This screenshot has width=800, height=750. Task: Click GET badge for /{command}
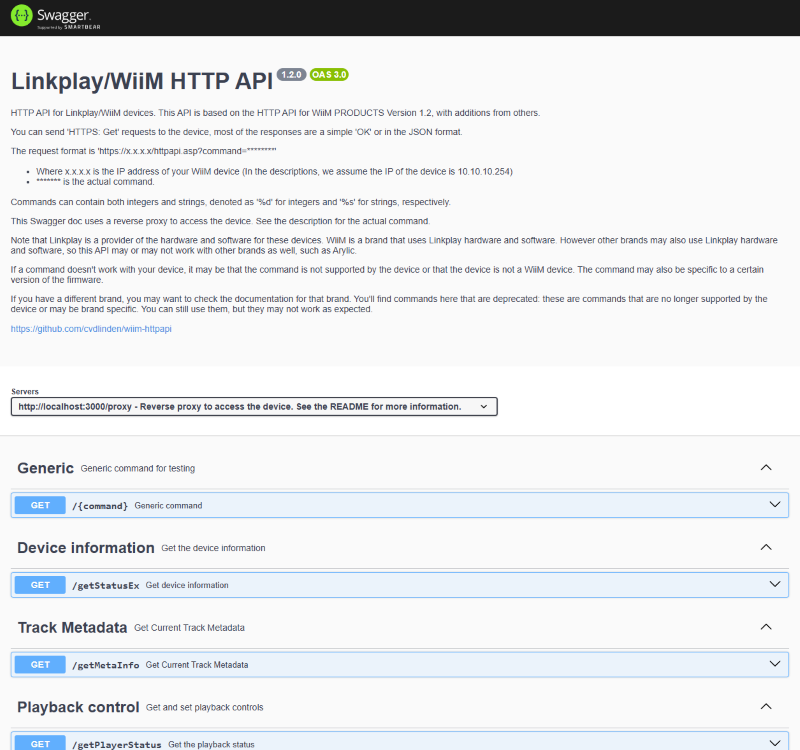tap(40, 505)
